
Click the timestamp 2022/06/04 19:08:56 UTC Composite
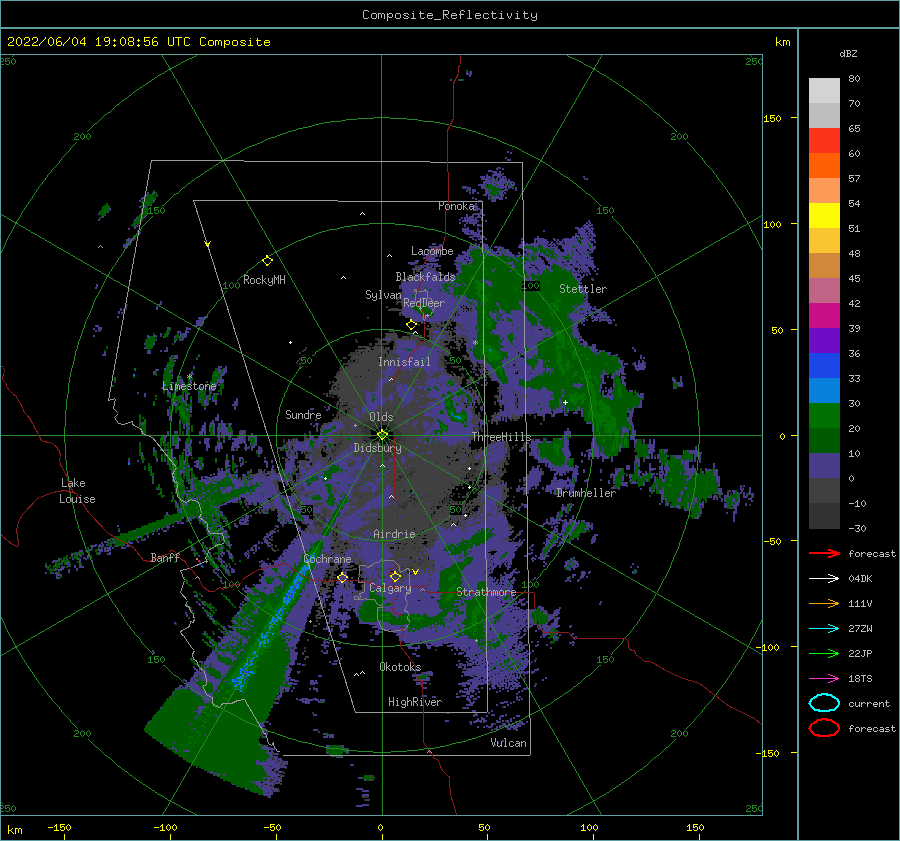(138, 42)
